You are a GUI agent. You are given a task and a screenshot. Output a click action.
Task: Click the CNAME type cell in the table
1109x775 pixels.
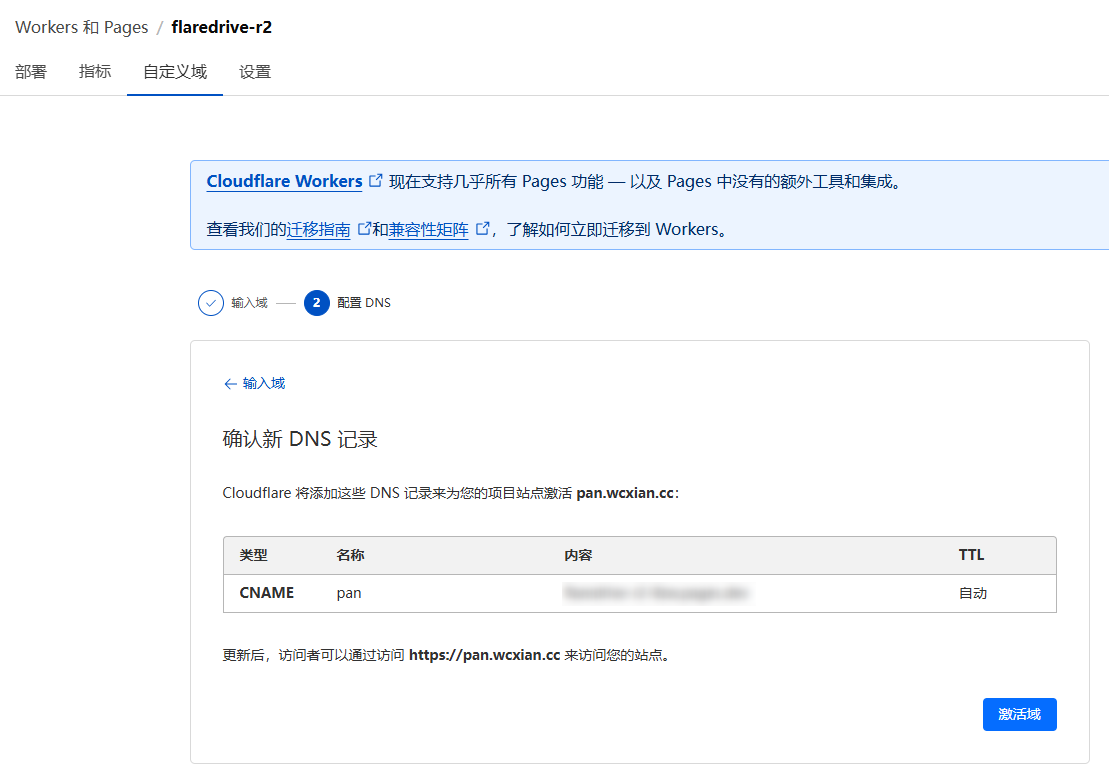(267, 593)
